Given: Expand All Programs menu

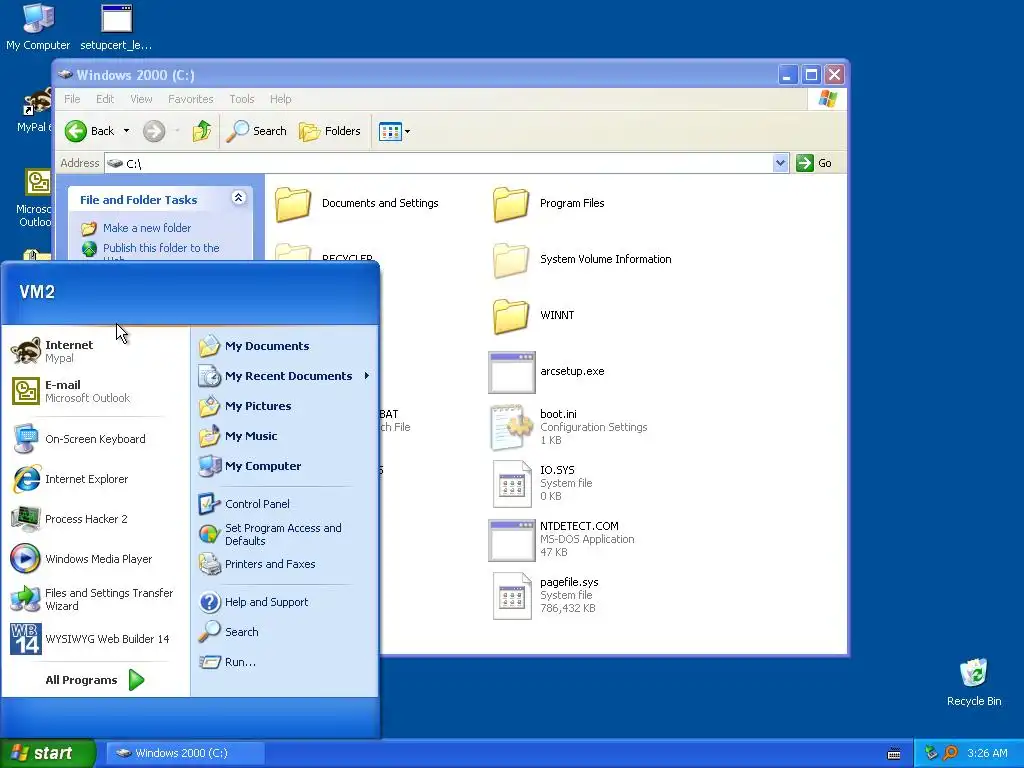Looking at the screenshot, I should coord(95,680).
